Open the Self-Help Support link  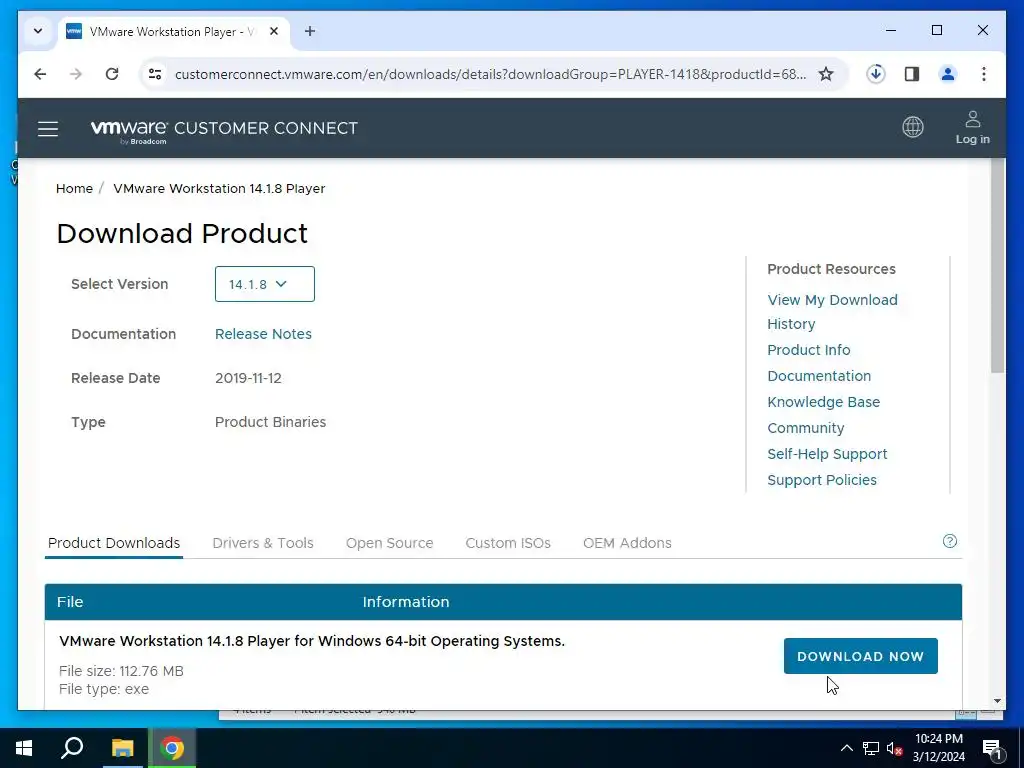click(x=827, y=454)
